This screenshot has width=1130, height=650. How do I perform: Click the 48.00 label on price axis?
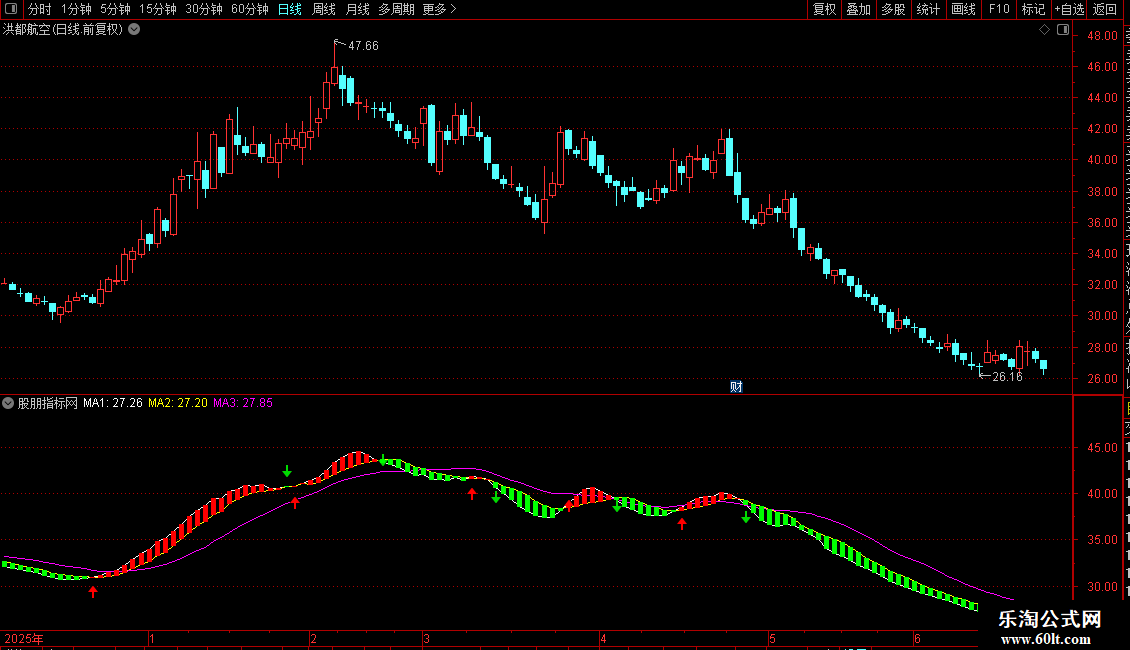point(1103,36)
